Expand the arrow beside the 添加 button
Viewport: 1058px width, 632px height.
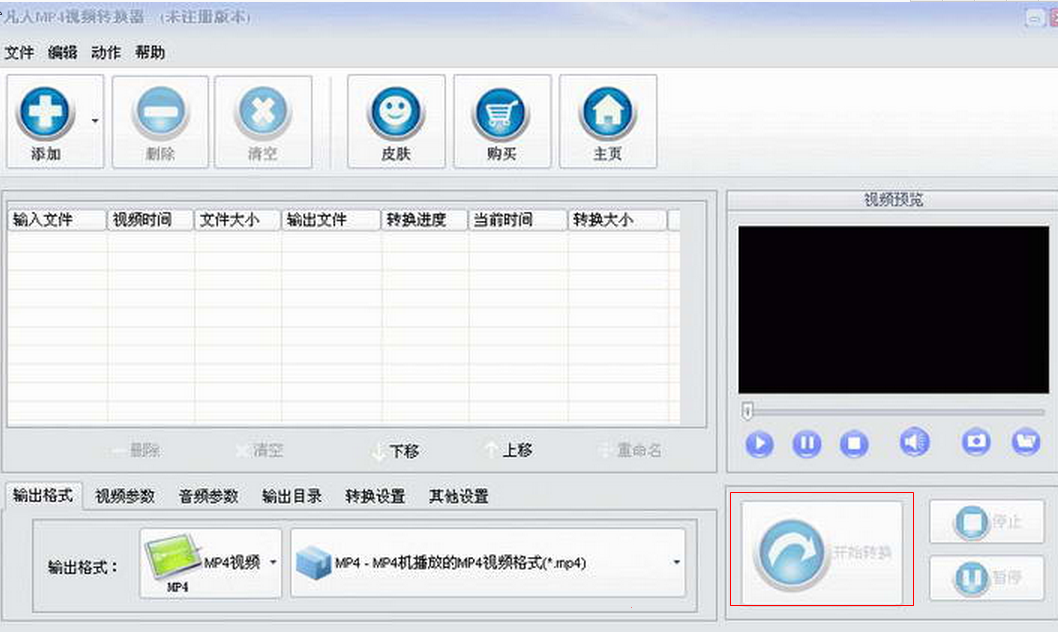(95, 121)
